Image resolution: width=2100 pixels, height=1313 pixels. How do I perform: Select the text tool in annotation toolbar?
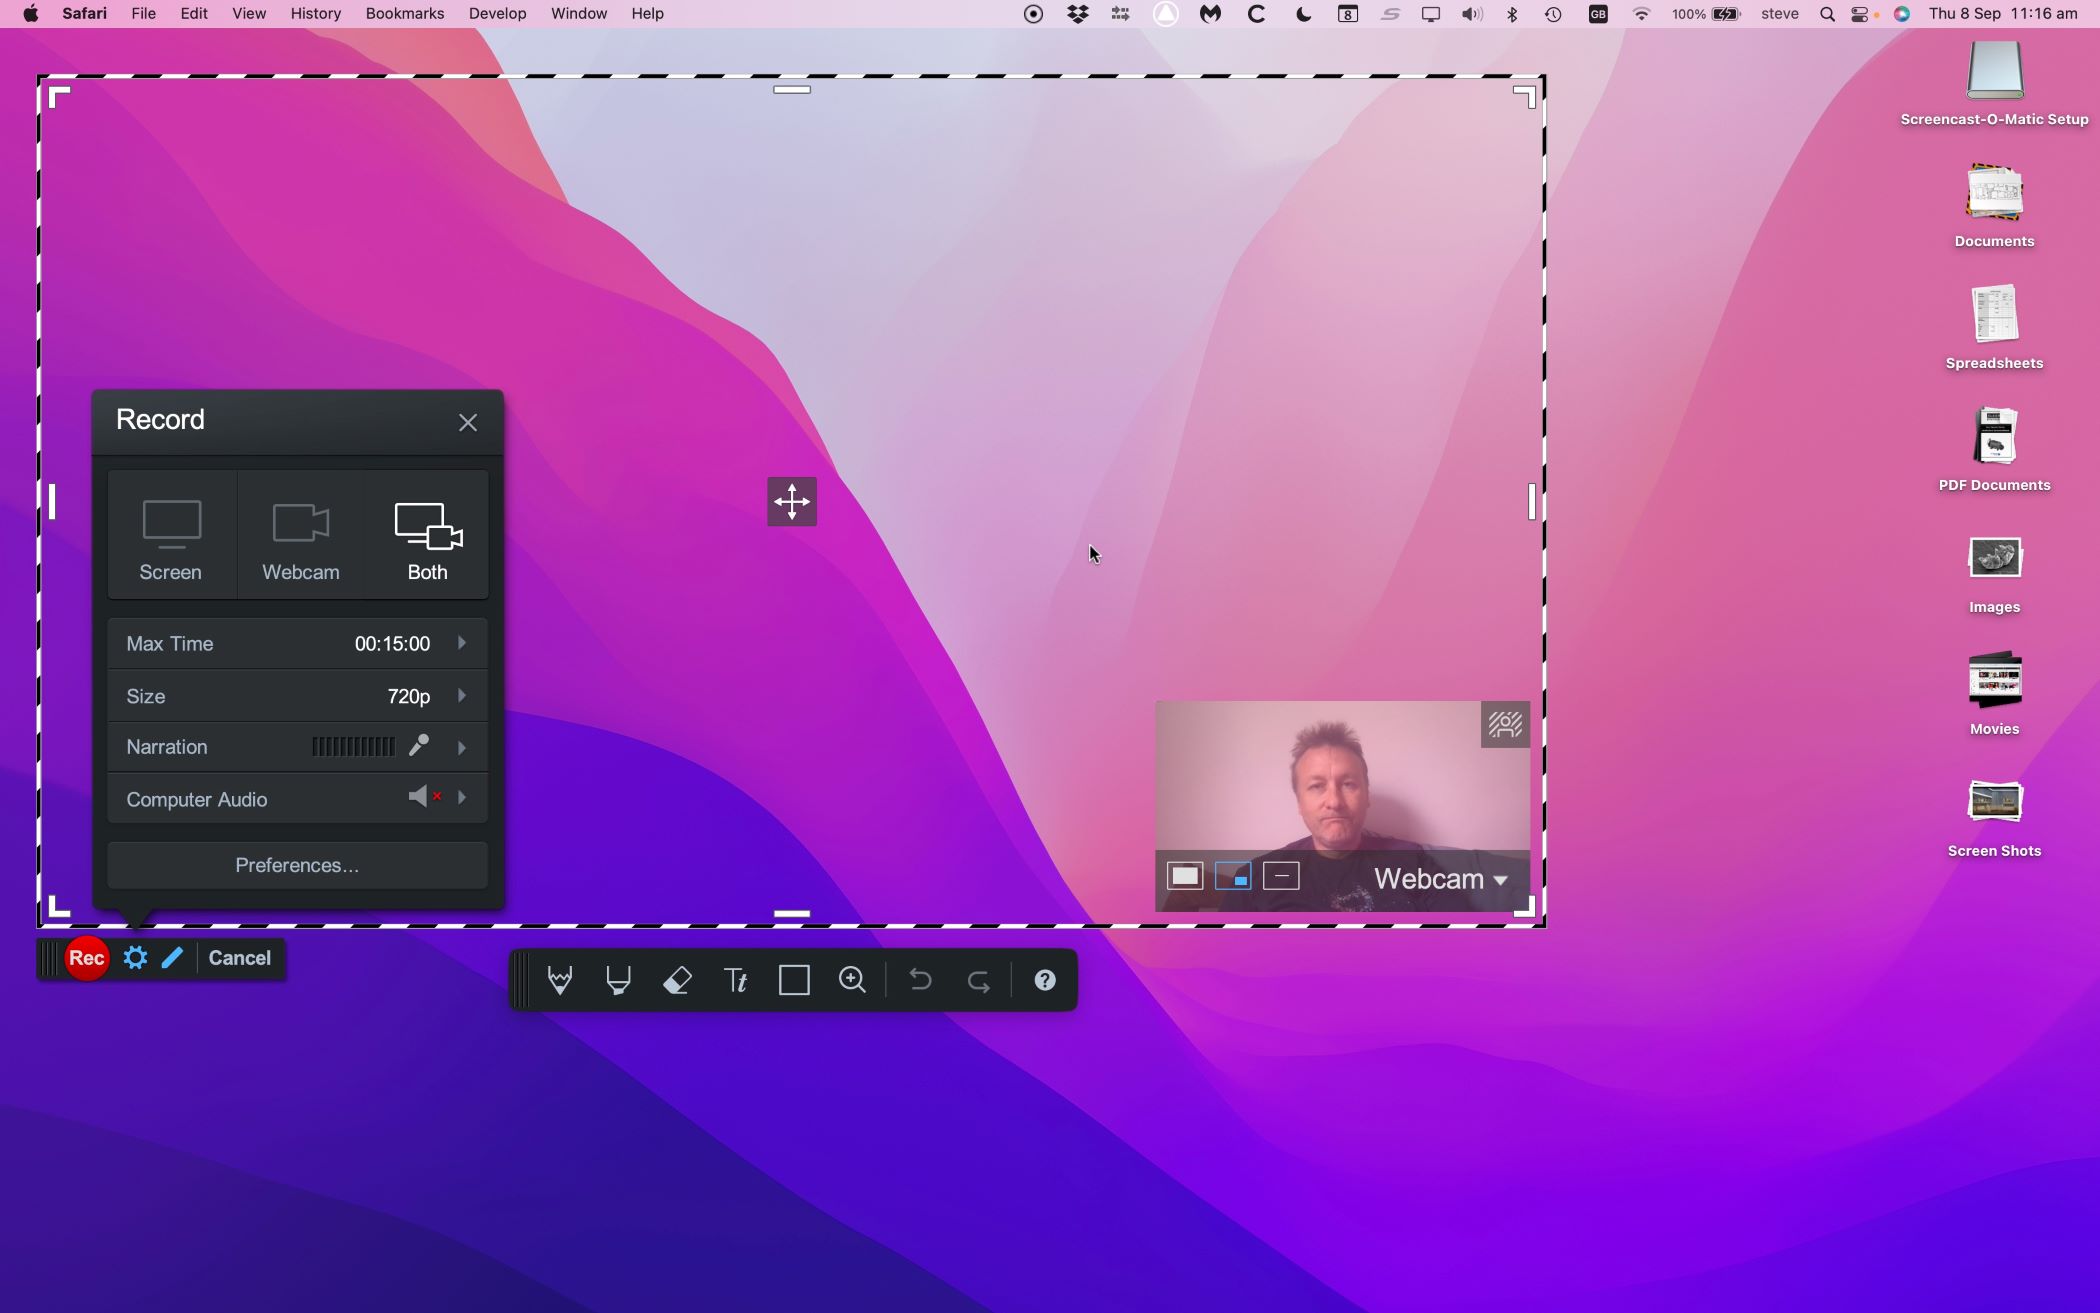[x=736, y=980]
